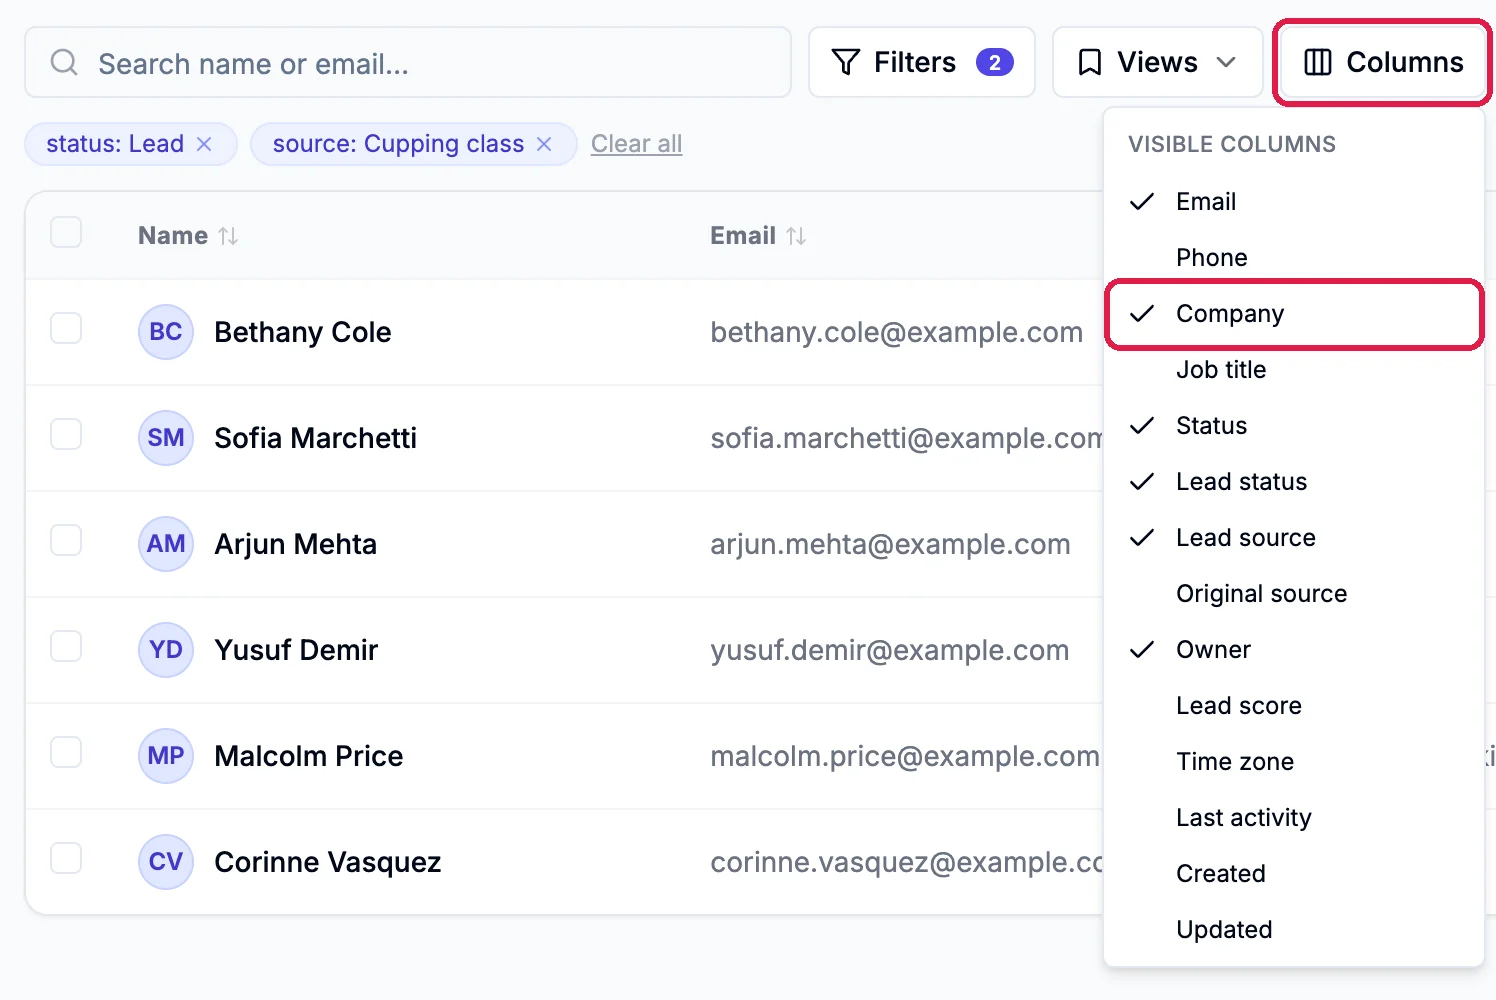Show the Updated column
The width and height of the screenshot is (1496, 1000).
(1294, 930)
